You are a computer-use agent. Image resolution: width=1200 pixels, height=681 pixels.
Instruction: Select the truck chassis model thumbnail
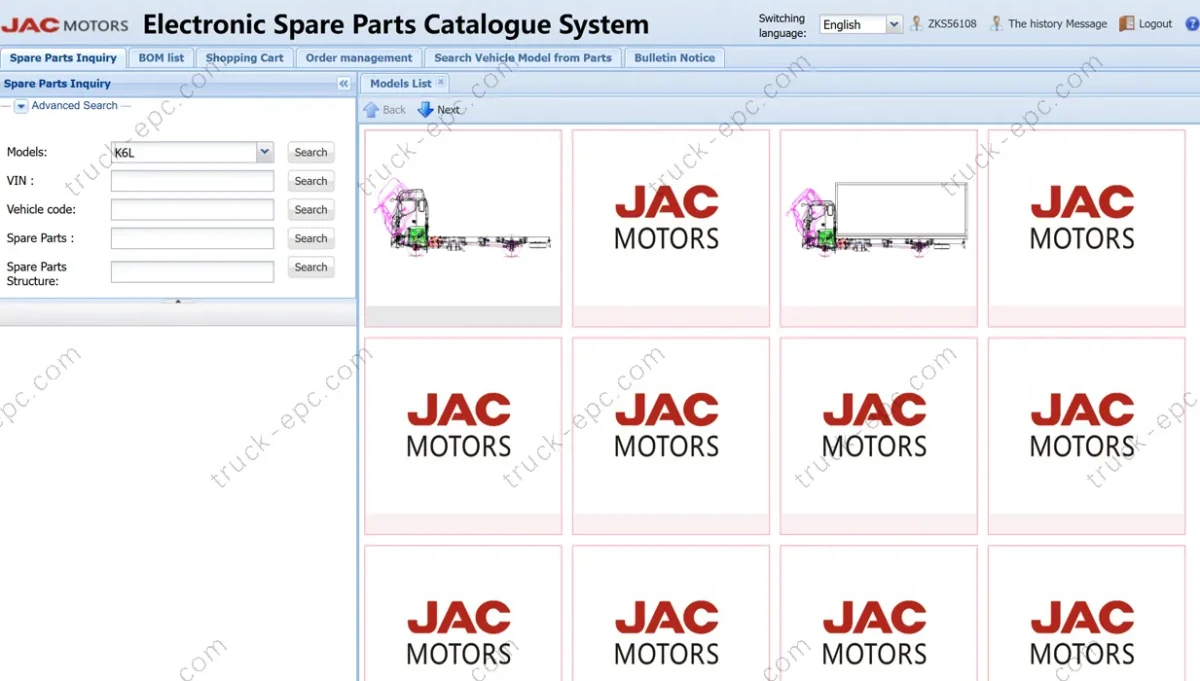[462, 228]
